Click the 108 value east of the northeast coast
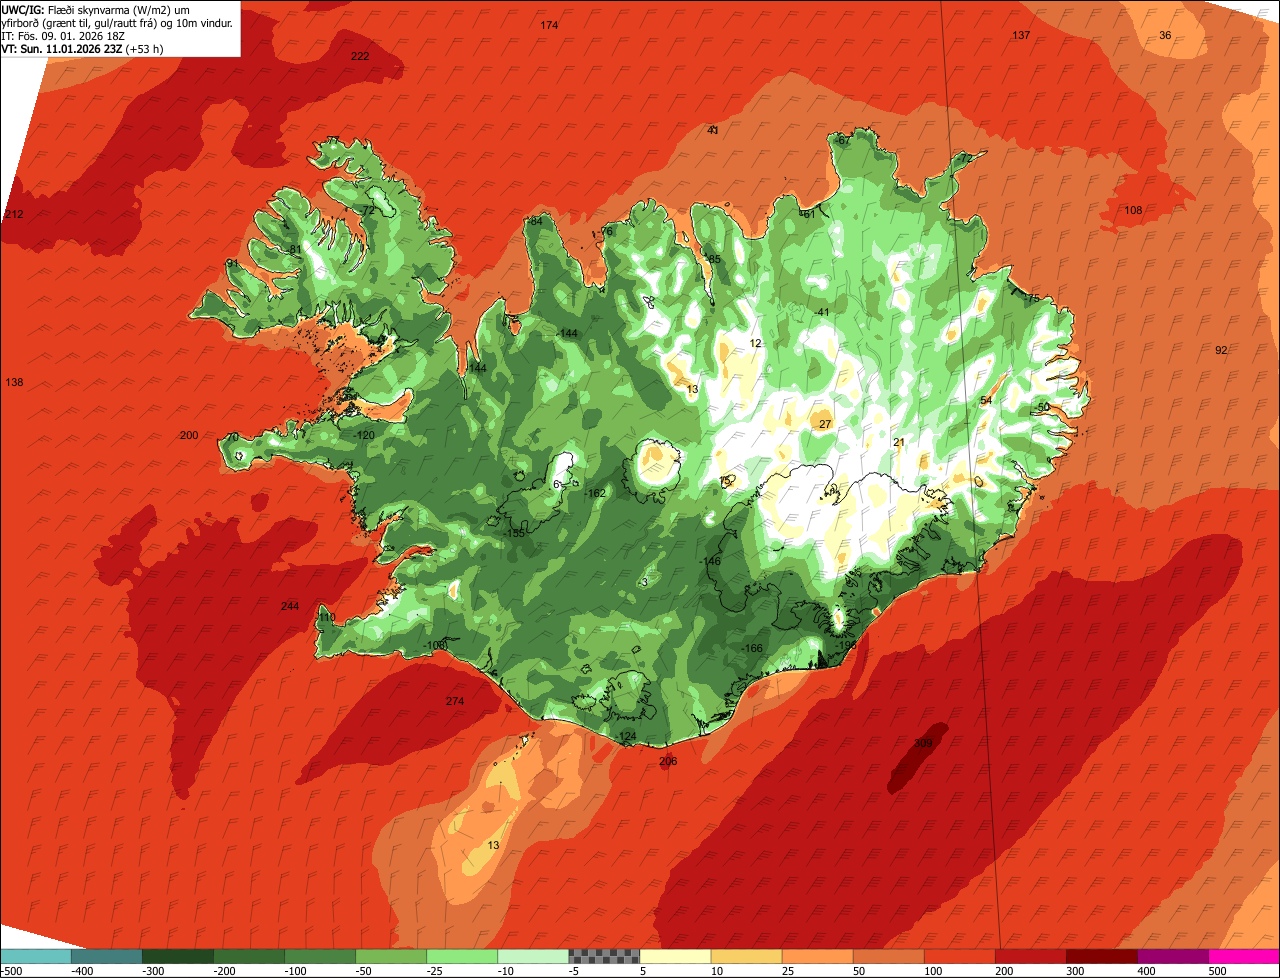Image resolution: width=1280 pixels, height=978 pixels. [1133, 211]
